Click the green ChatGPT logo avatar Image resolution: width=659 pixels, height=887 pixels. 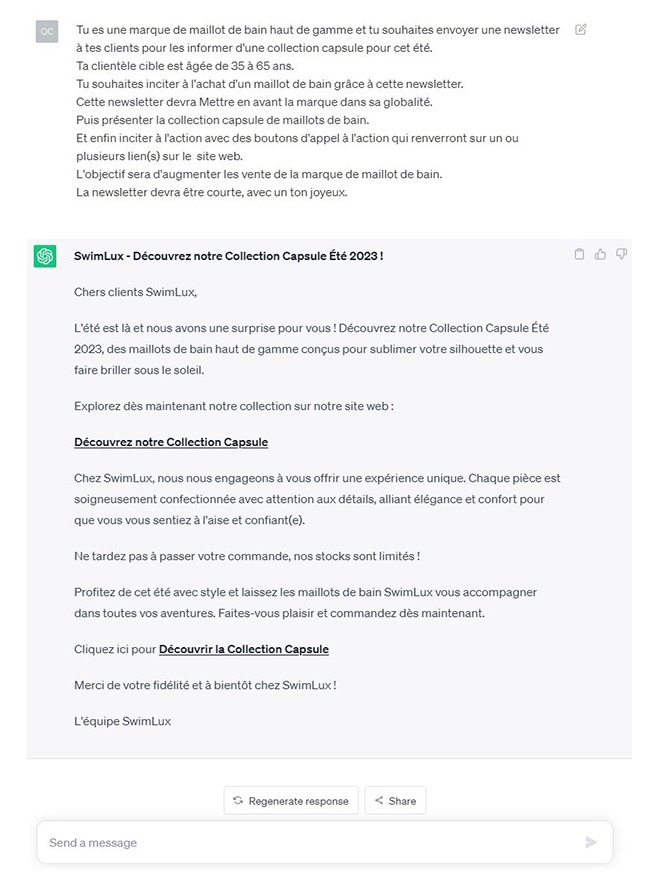tap(45, 256)
